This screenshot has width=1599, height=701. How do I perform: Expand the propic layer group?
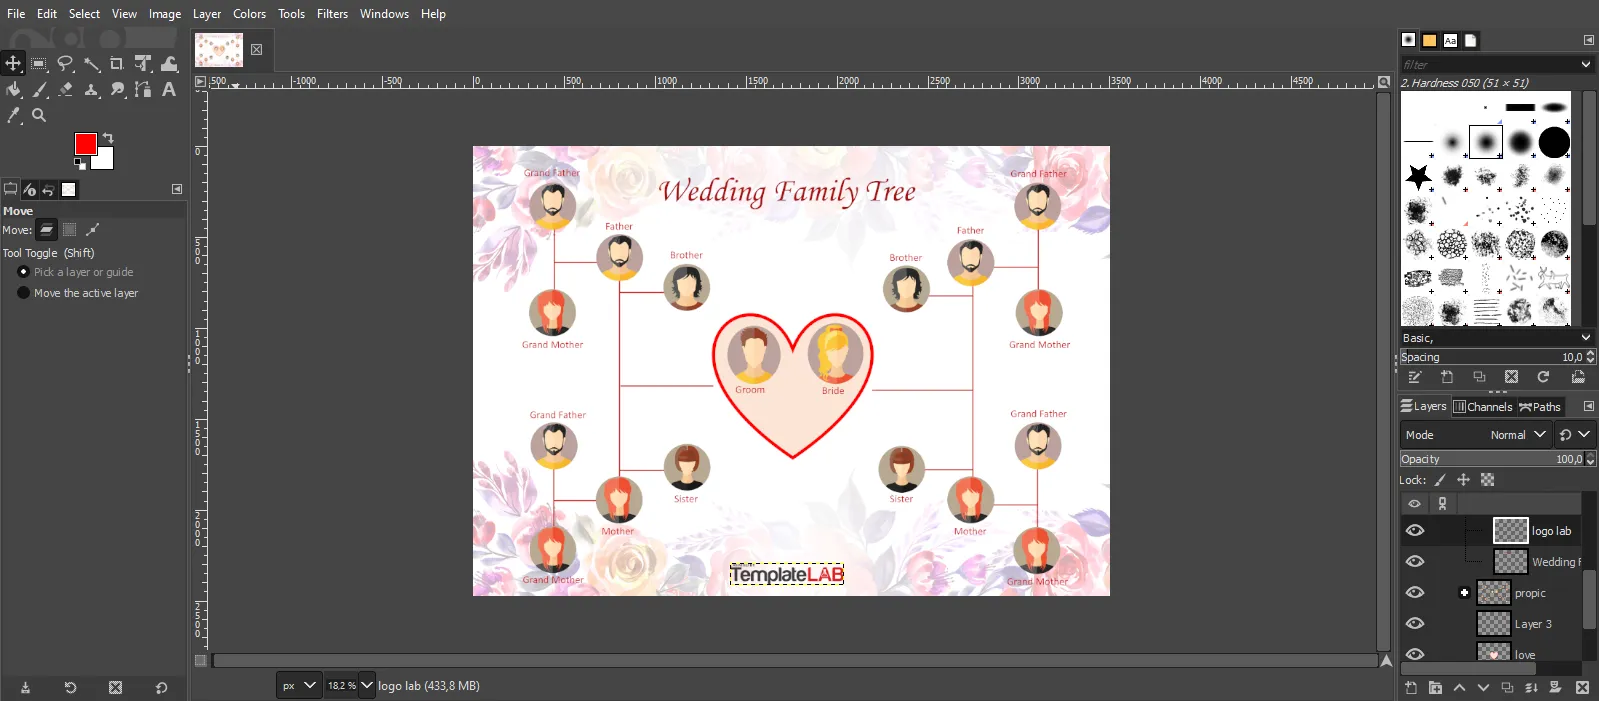tap(1464, 593)
